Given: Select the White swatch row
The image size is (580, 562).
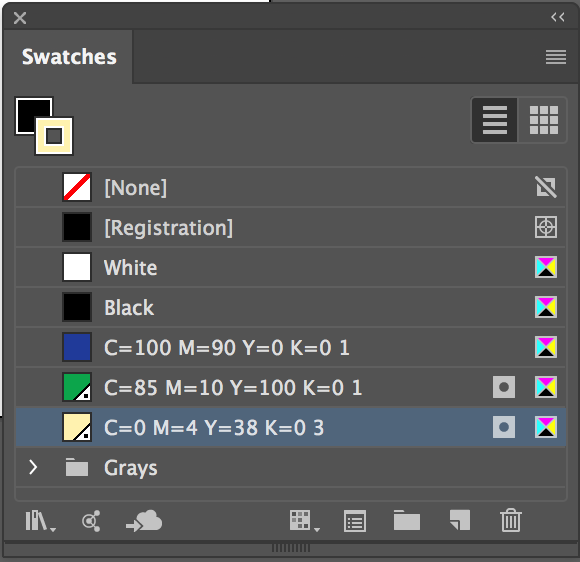Looking at the screenshot, I should click(291, 267).
